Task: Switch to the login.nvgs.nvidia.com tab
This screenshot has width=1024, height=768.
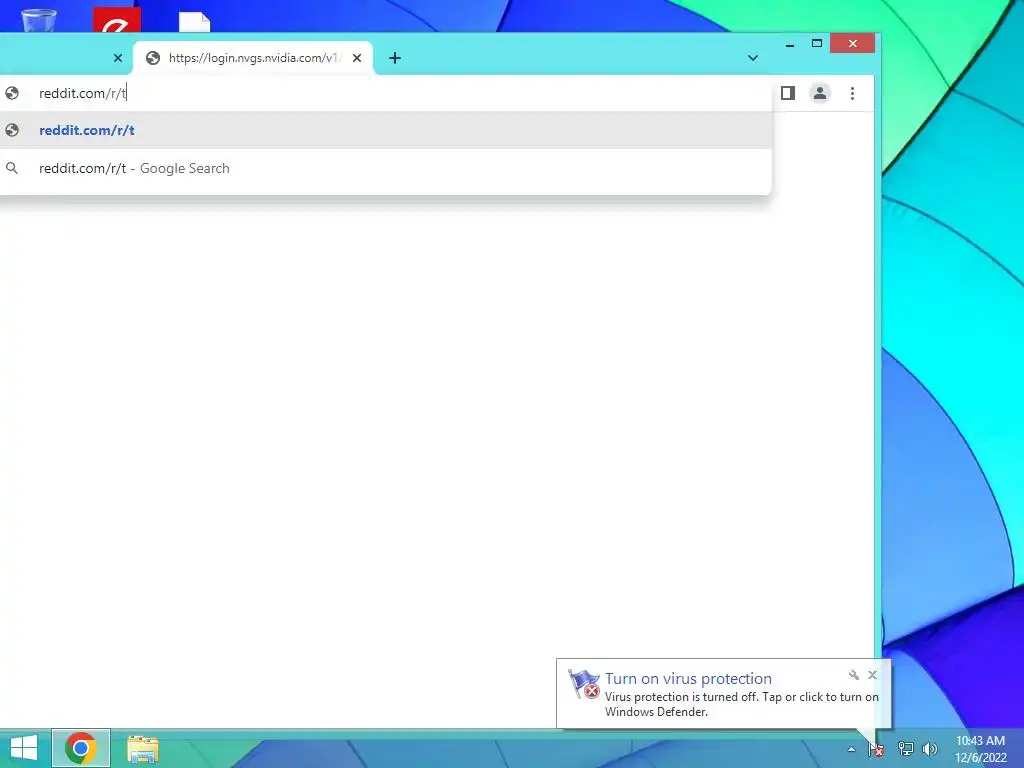Action: (253, 58)
